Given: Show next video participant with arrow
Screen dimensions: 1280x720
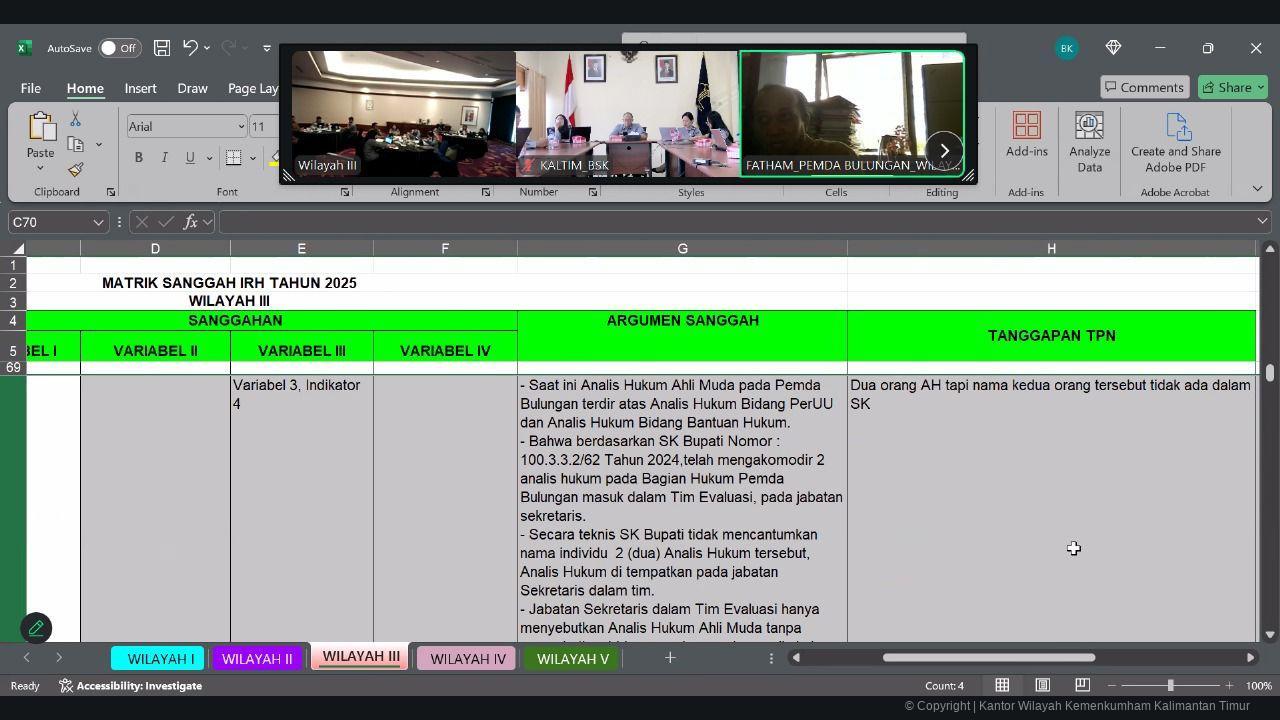Looking at the screenshot, I should click(x=944, y=151).
